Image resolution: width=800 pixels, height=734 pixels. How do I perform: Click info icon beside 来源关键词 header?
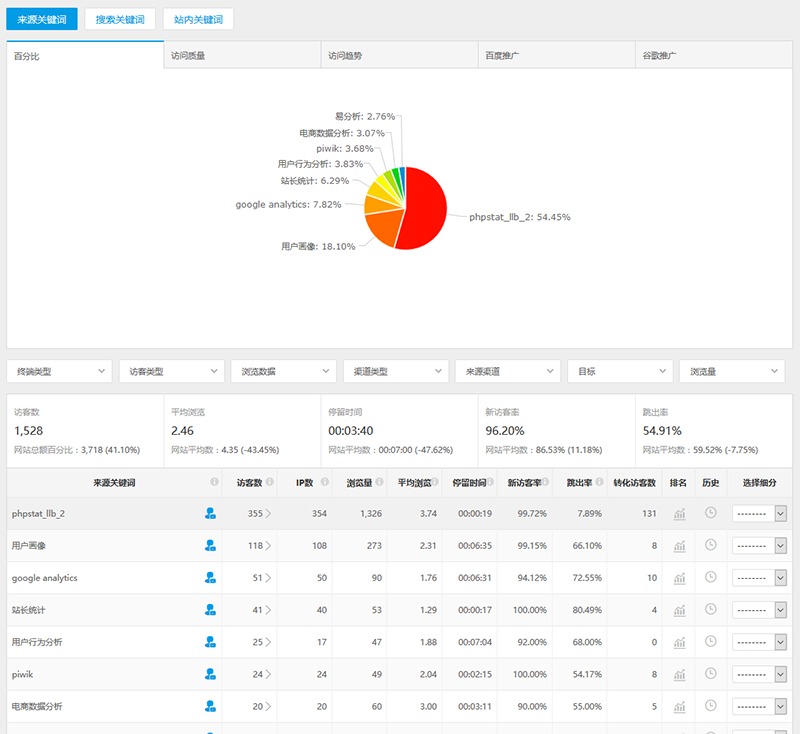tap(214, 482)
